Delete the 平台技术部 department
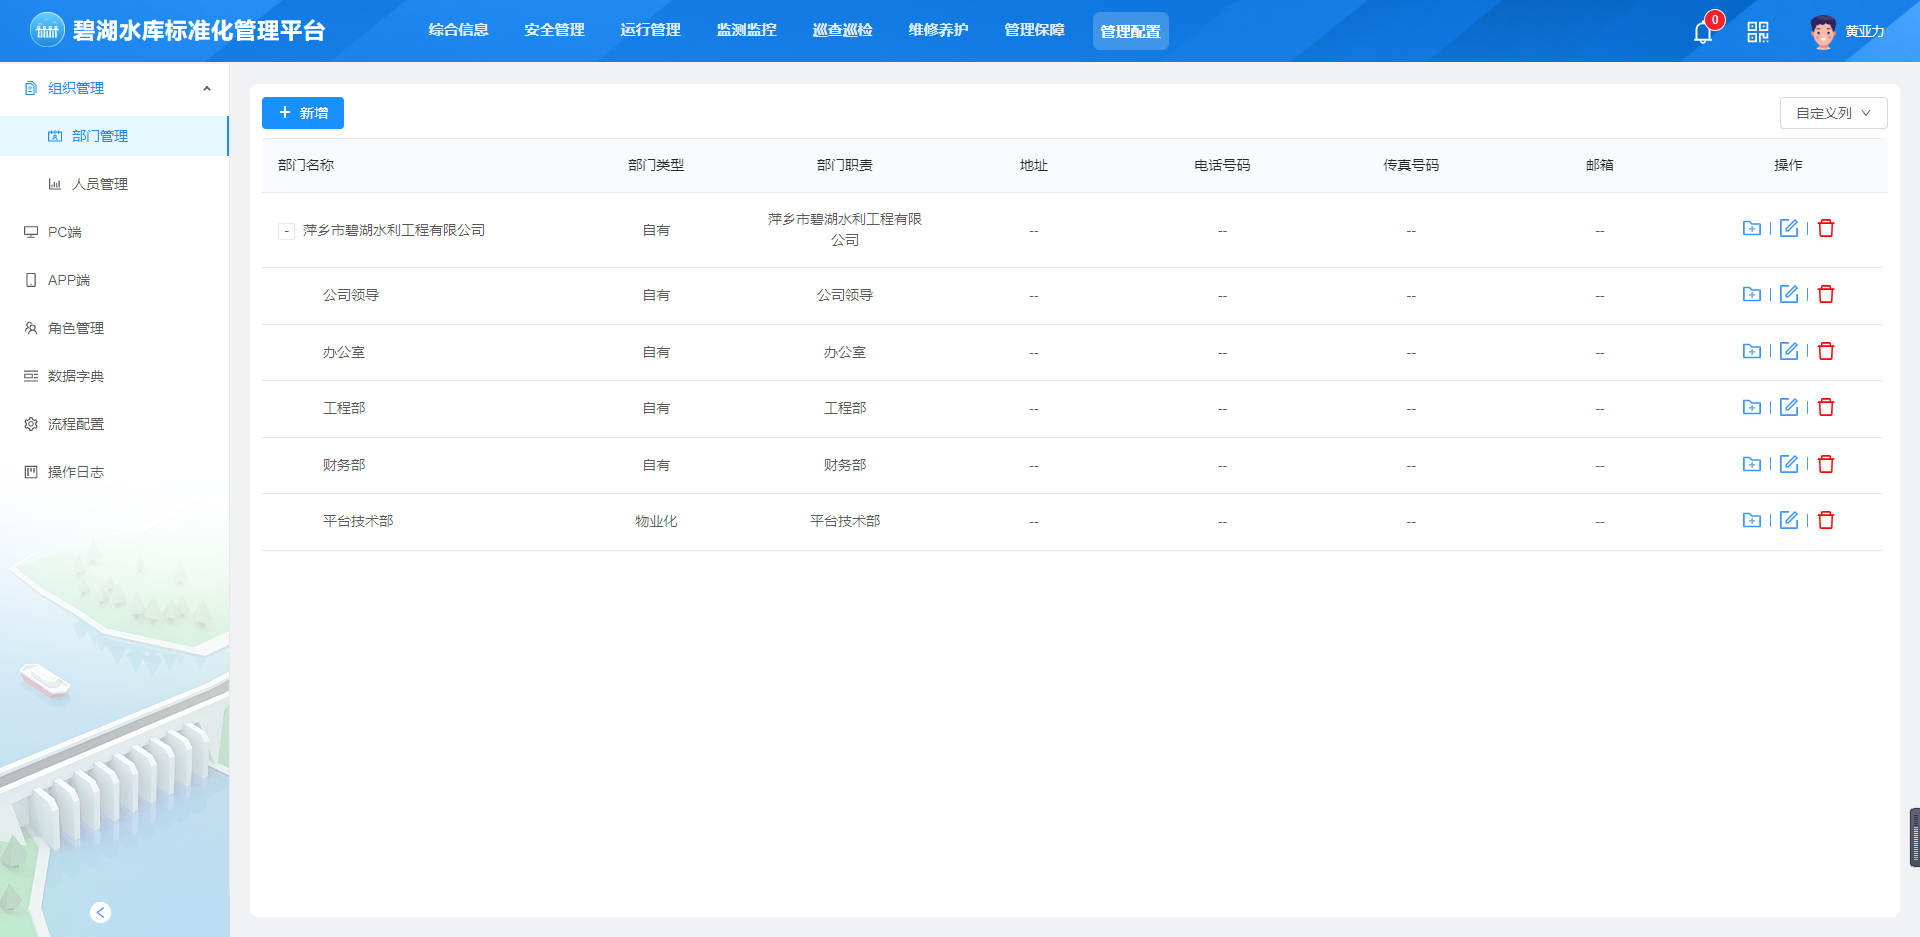1920x937 pixels. click(x=1826, y=520)
